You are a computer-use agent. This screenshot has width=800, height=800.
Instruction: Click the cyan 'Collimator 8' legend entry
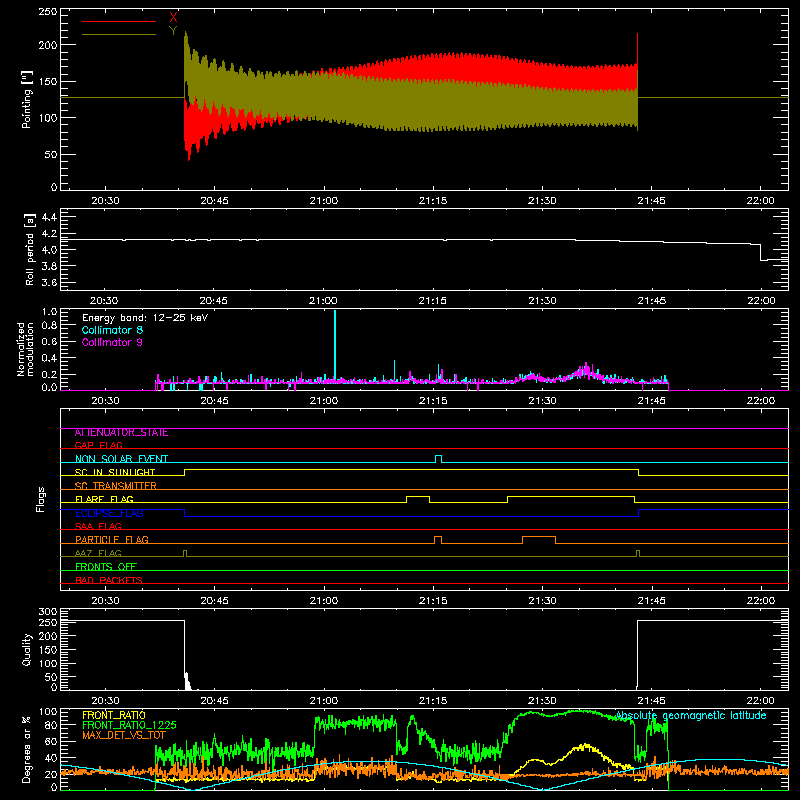coord(112,330)
